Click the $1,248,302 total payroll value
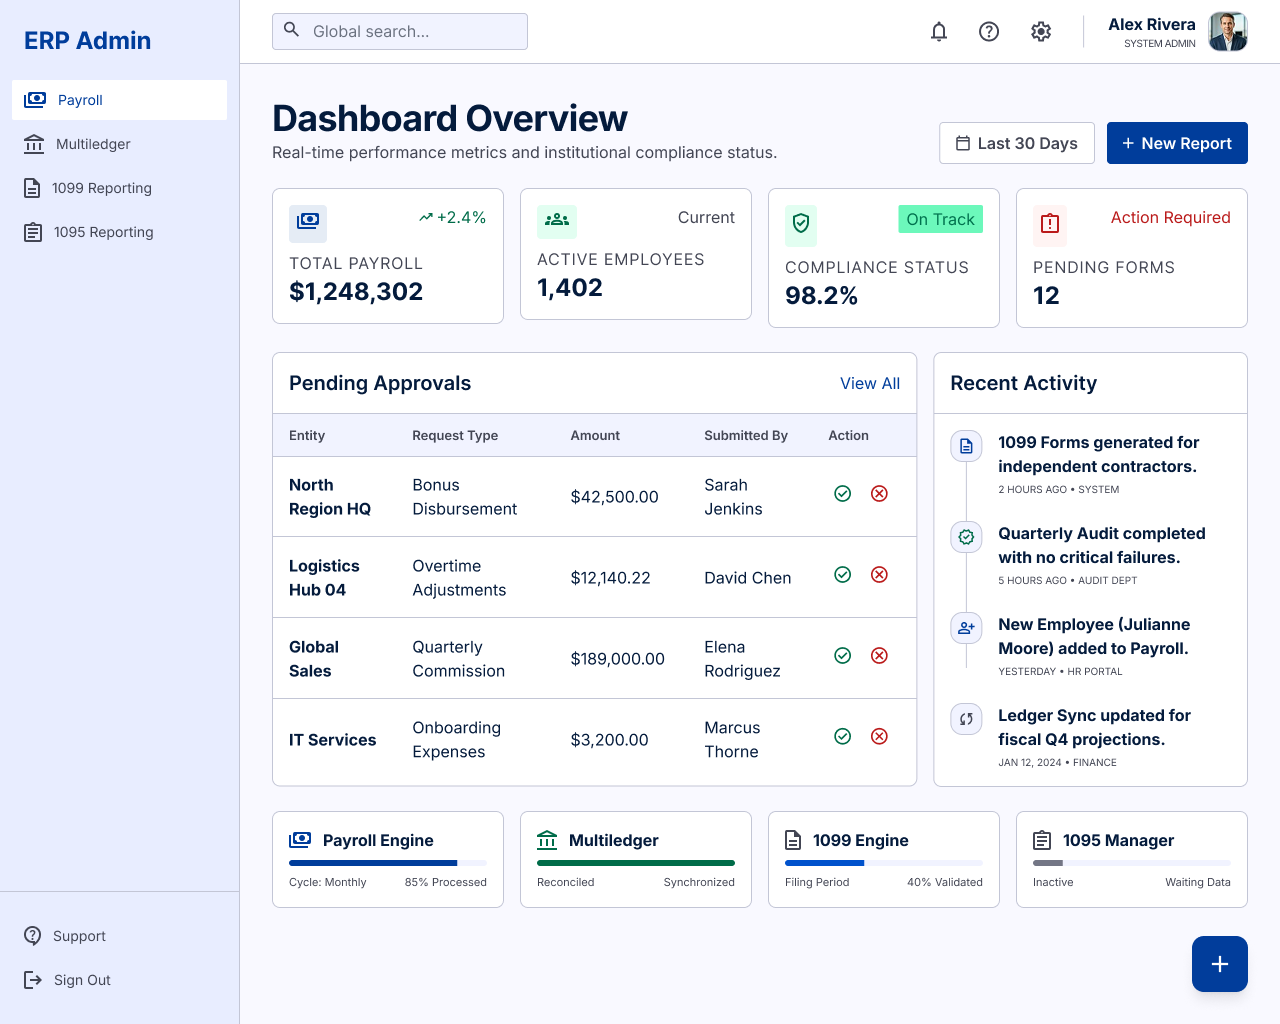 pos(356,292)
